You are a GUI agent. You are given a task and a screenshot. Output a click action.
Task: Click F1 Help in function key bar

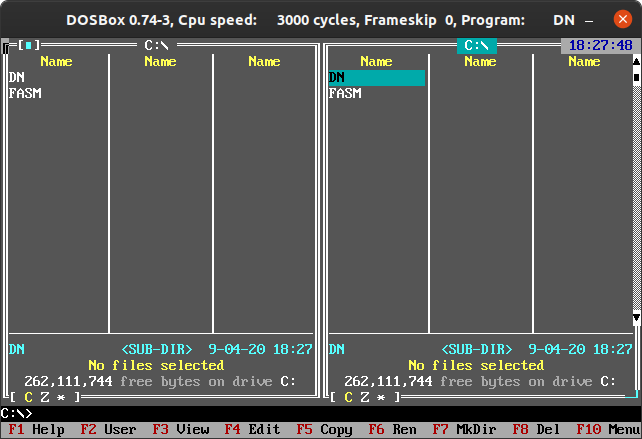[36, 429]
